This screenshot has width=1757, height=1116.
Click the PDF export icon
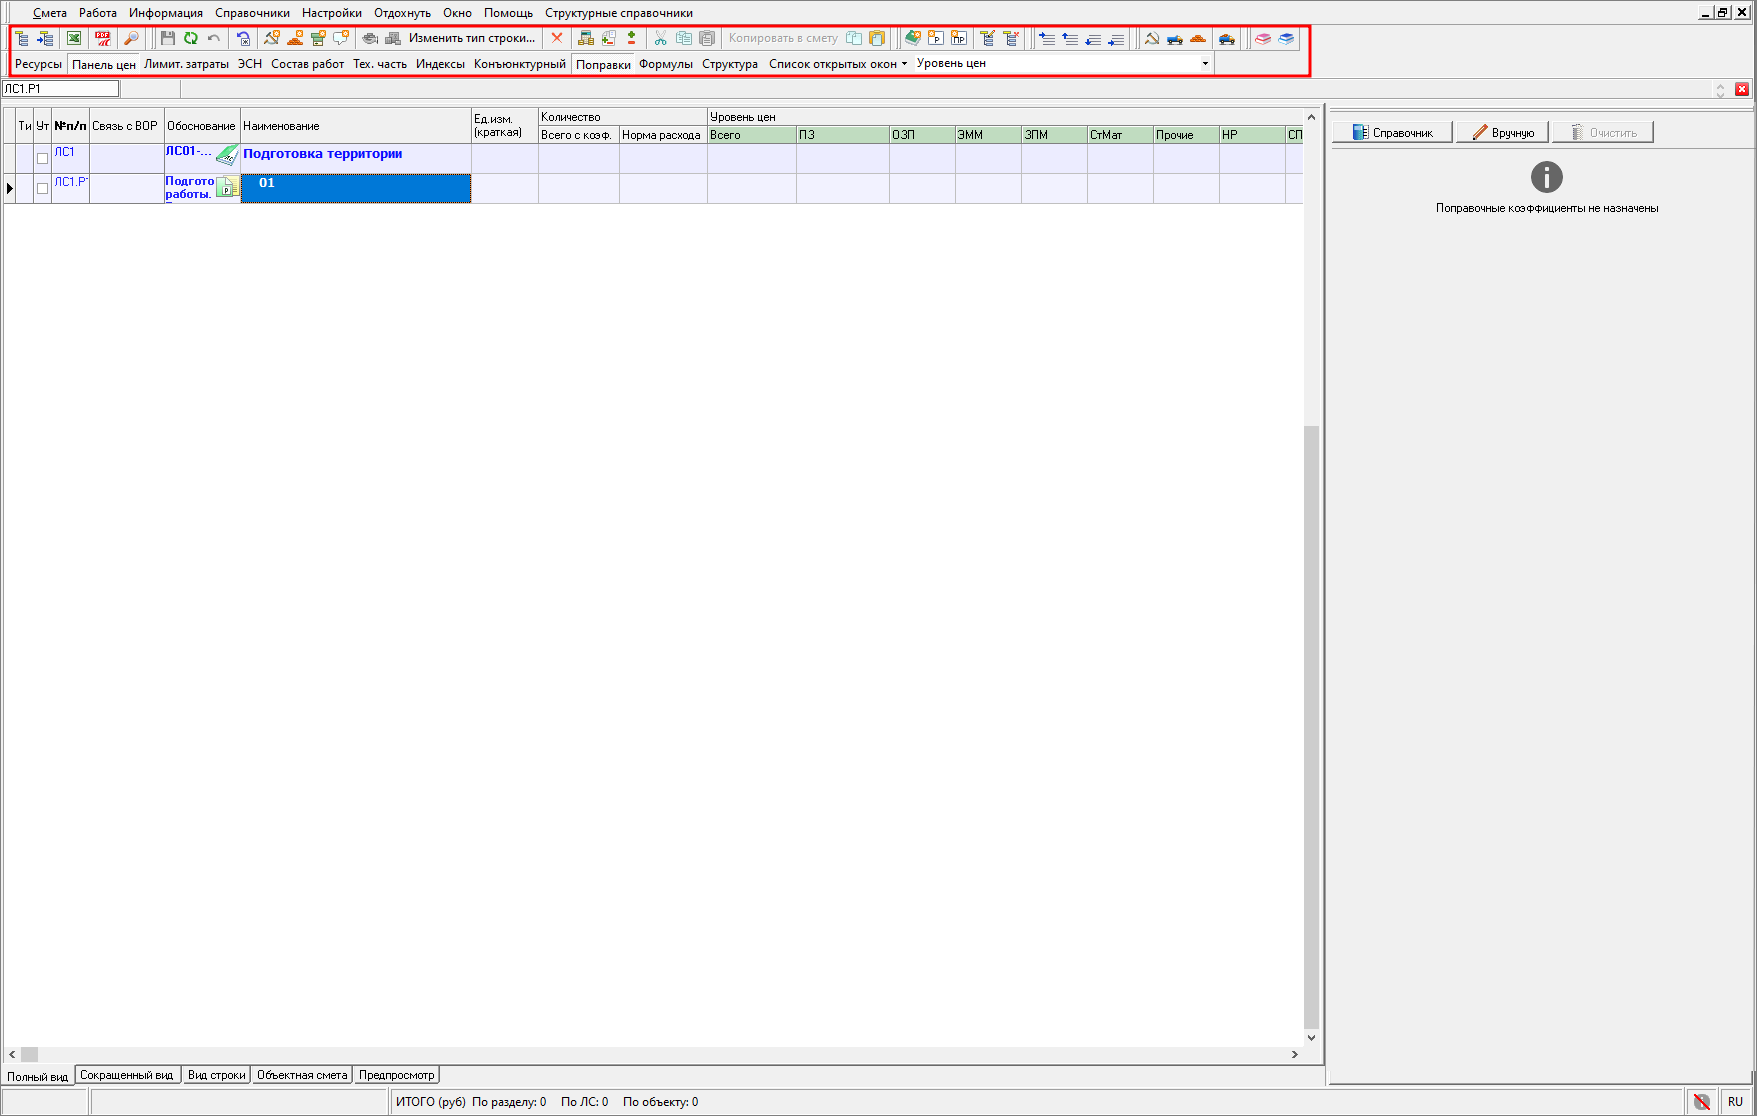[x=103, y=38]
